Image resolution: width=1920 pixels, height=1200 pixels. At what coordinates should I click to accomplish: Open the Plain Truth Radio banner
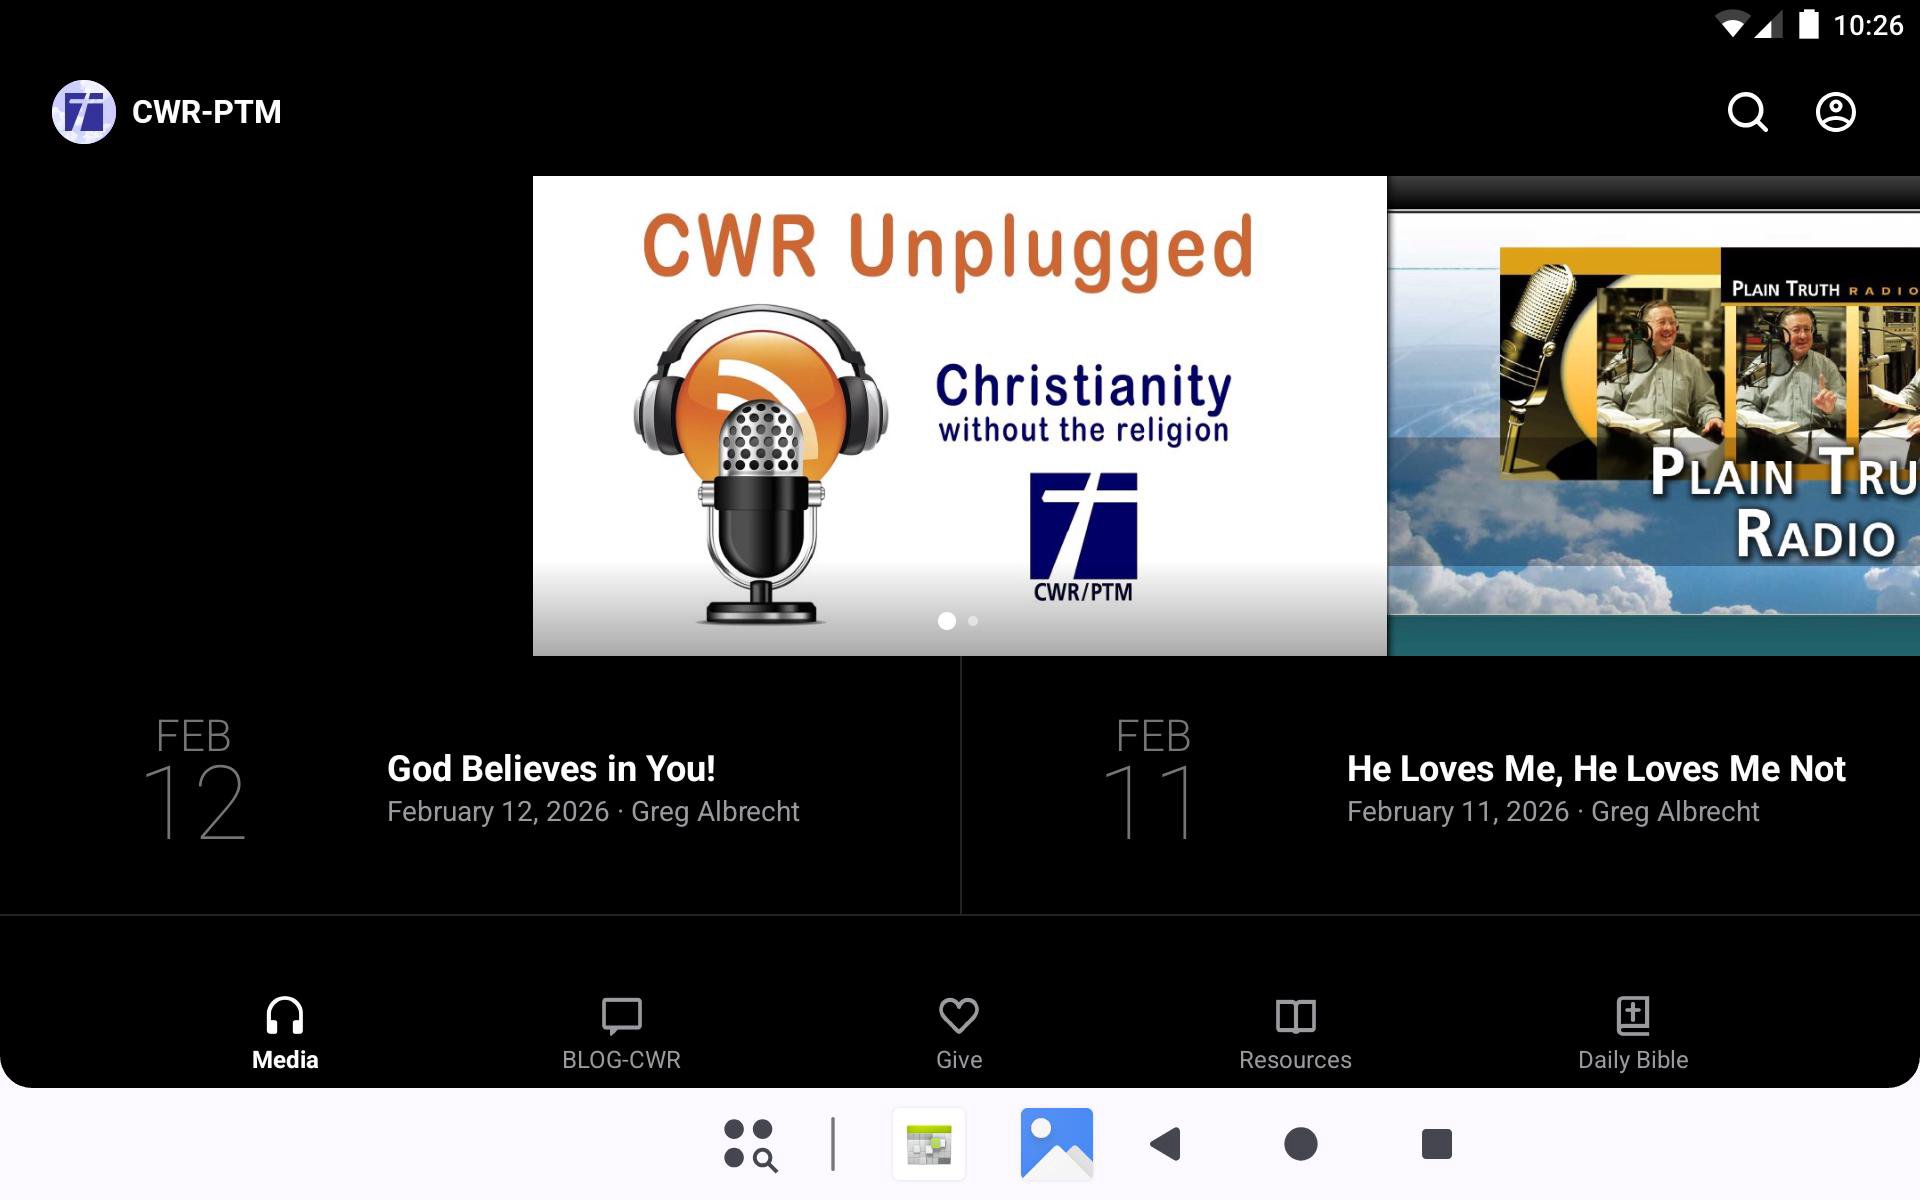(x=1654, y=415)
